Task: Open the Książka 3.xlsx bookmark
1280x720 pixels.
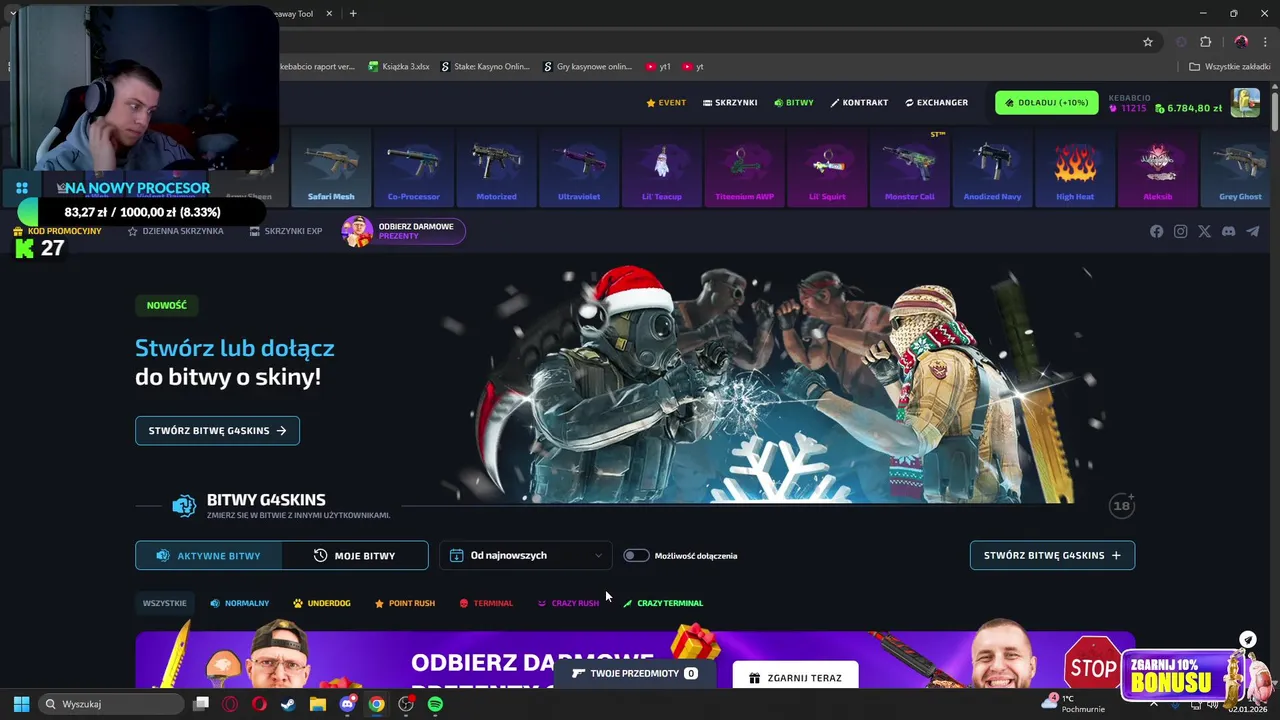Action: pyautogui.click(x=399, y=67)
